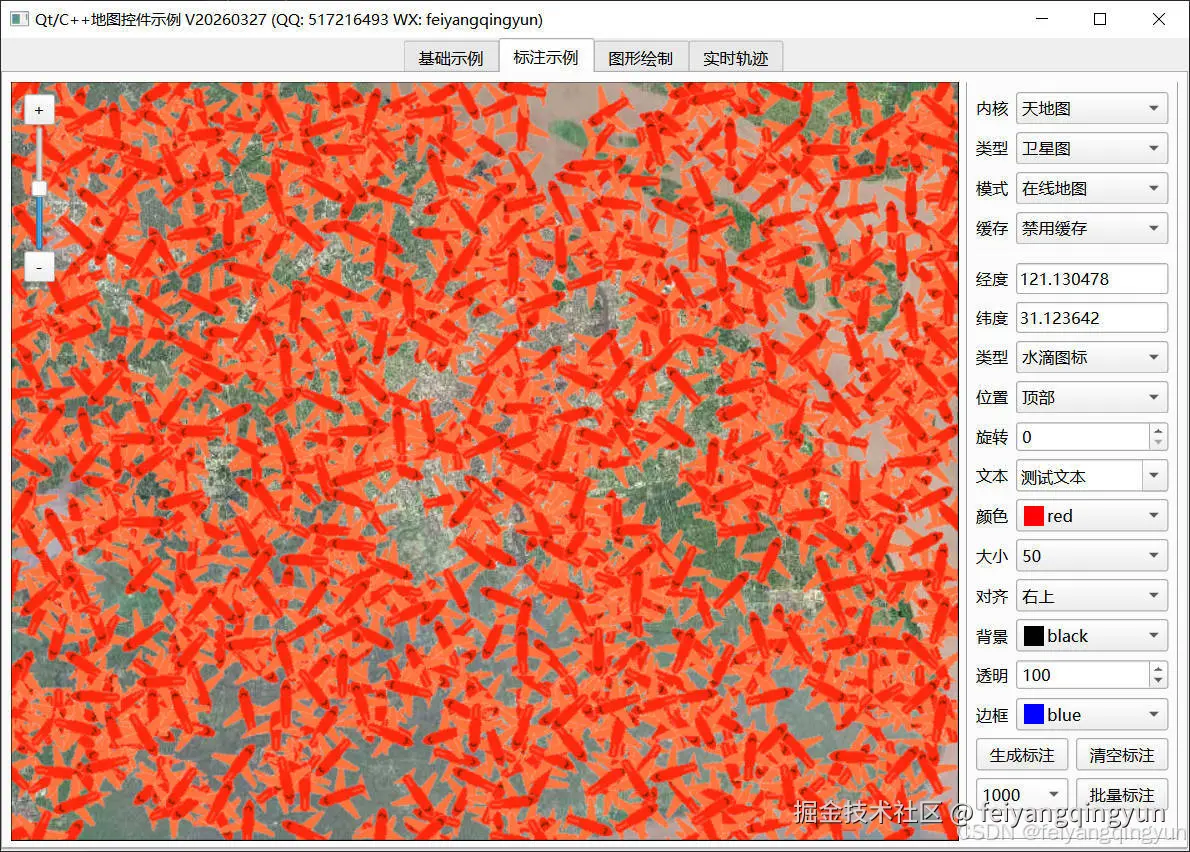
Task: Click the blue border color swatch
Action: (x=1033, y=715)
